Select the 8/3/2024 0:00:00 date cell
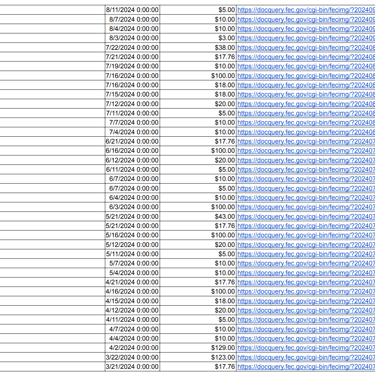Image resolution: width=375 pixels, height=375 pixels. 132,38
